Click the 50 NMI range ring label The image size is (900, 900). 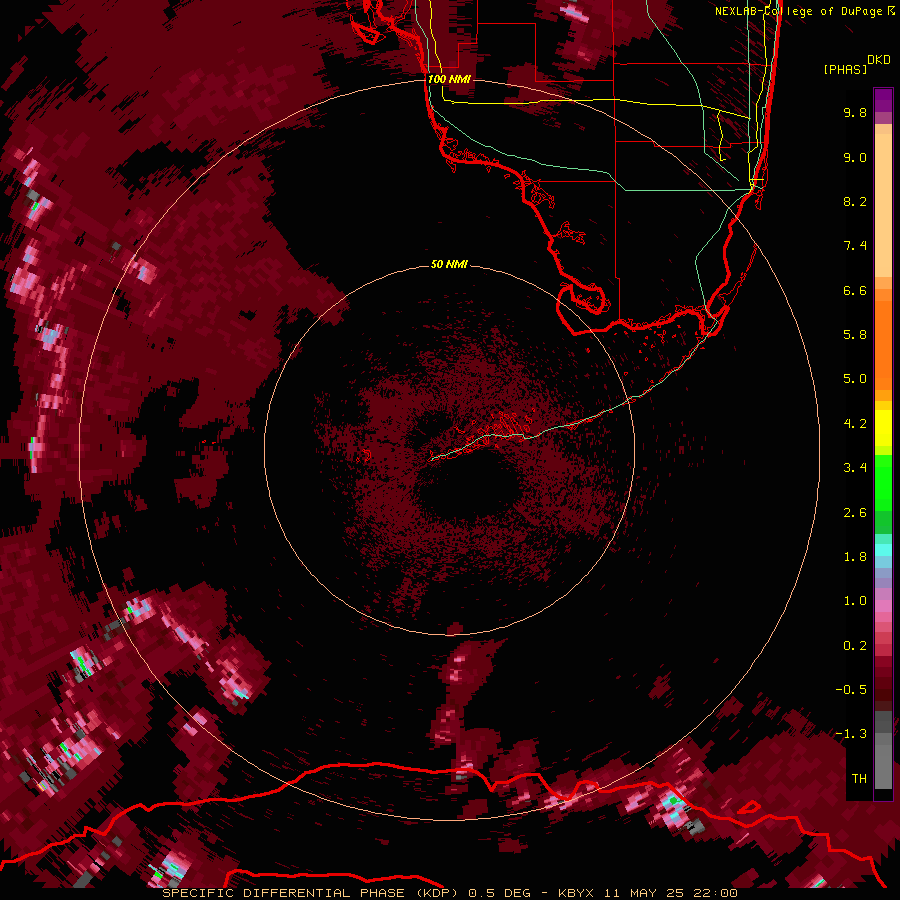pyautogui.click(x=449, y=264)
